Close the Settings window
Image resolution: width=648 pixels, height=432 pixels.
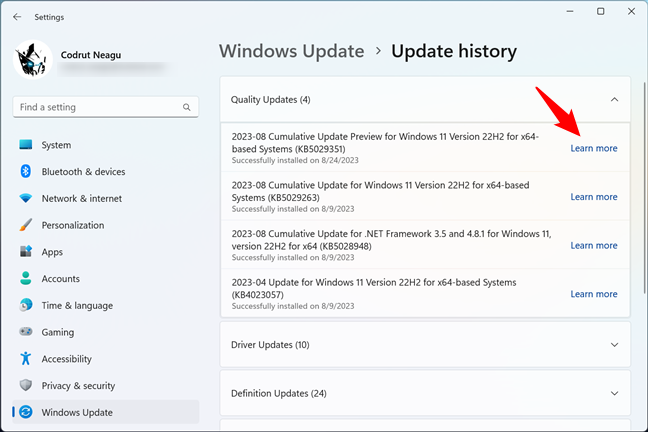pyautogui.click(x=631, y=12)
